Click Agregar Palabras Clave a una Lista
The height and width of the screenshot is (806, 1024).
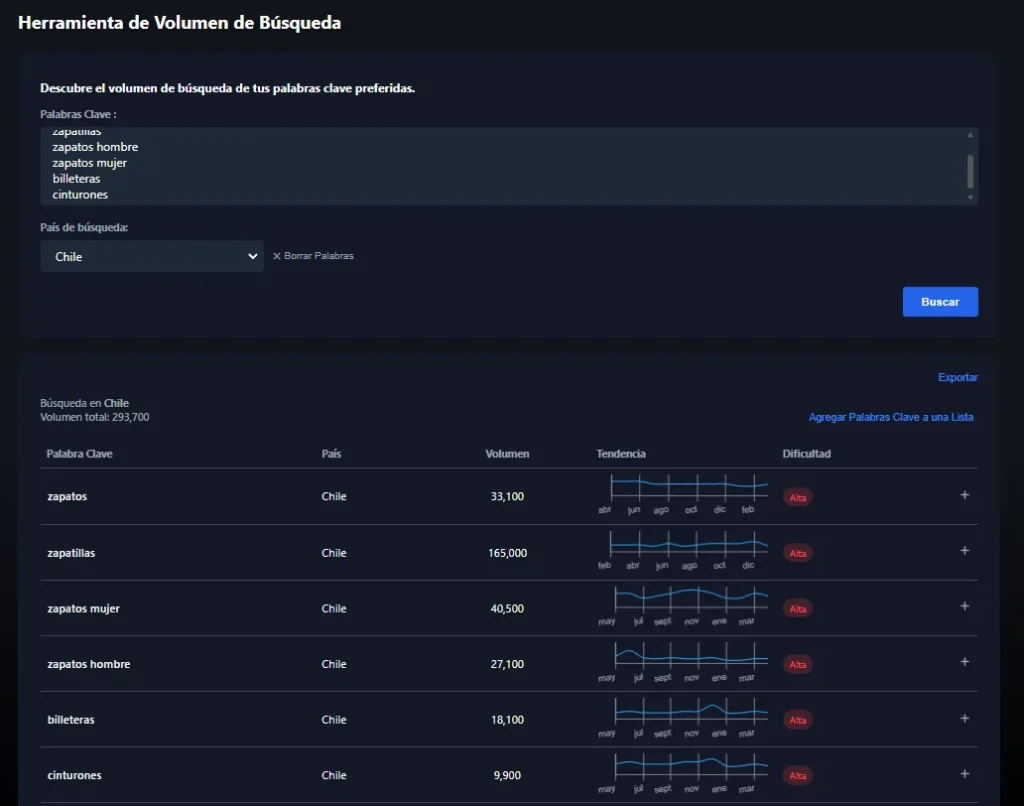pos(890,417)
